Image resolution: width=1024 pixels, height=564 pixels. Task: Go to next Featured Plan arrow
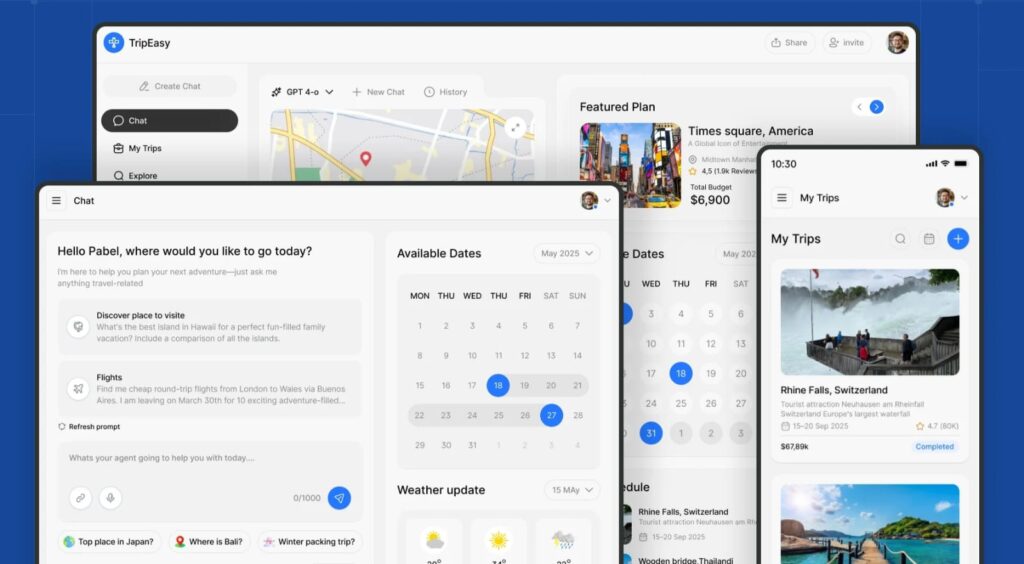tap(876, 107)
